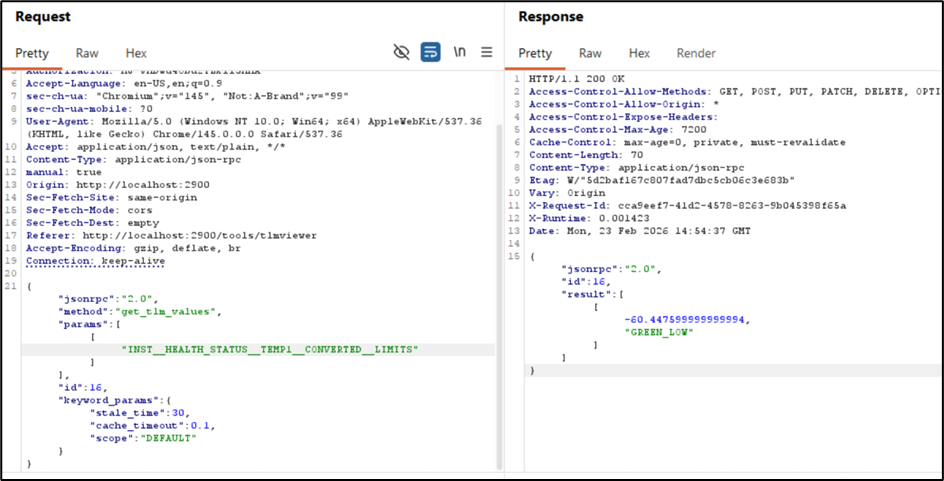Image resolution: width=944 pixels, height=481 pixels.
Task: Click the Referer http://localhost:2900/tools/tlmviewer line
Action: [x=172, y=235]
